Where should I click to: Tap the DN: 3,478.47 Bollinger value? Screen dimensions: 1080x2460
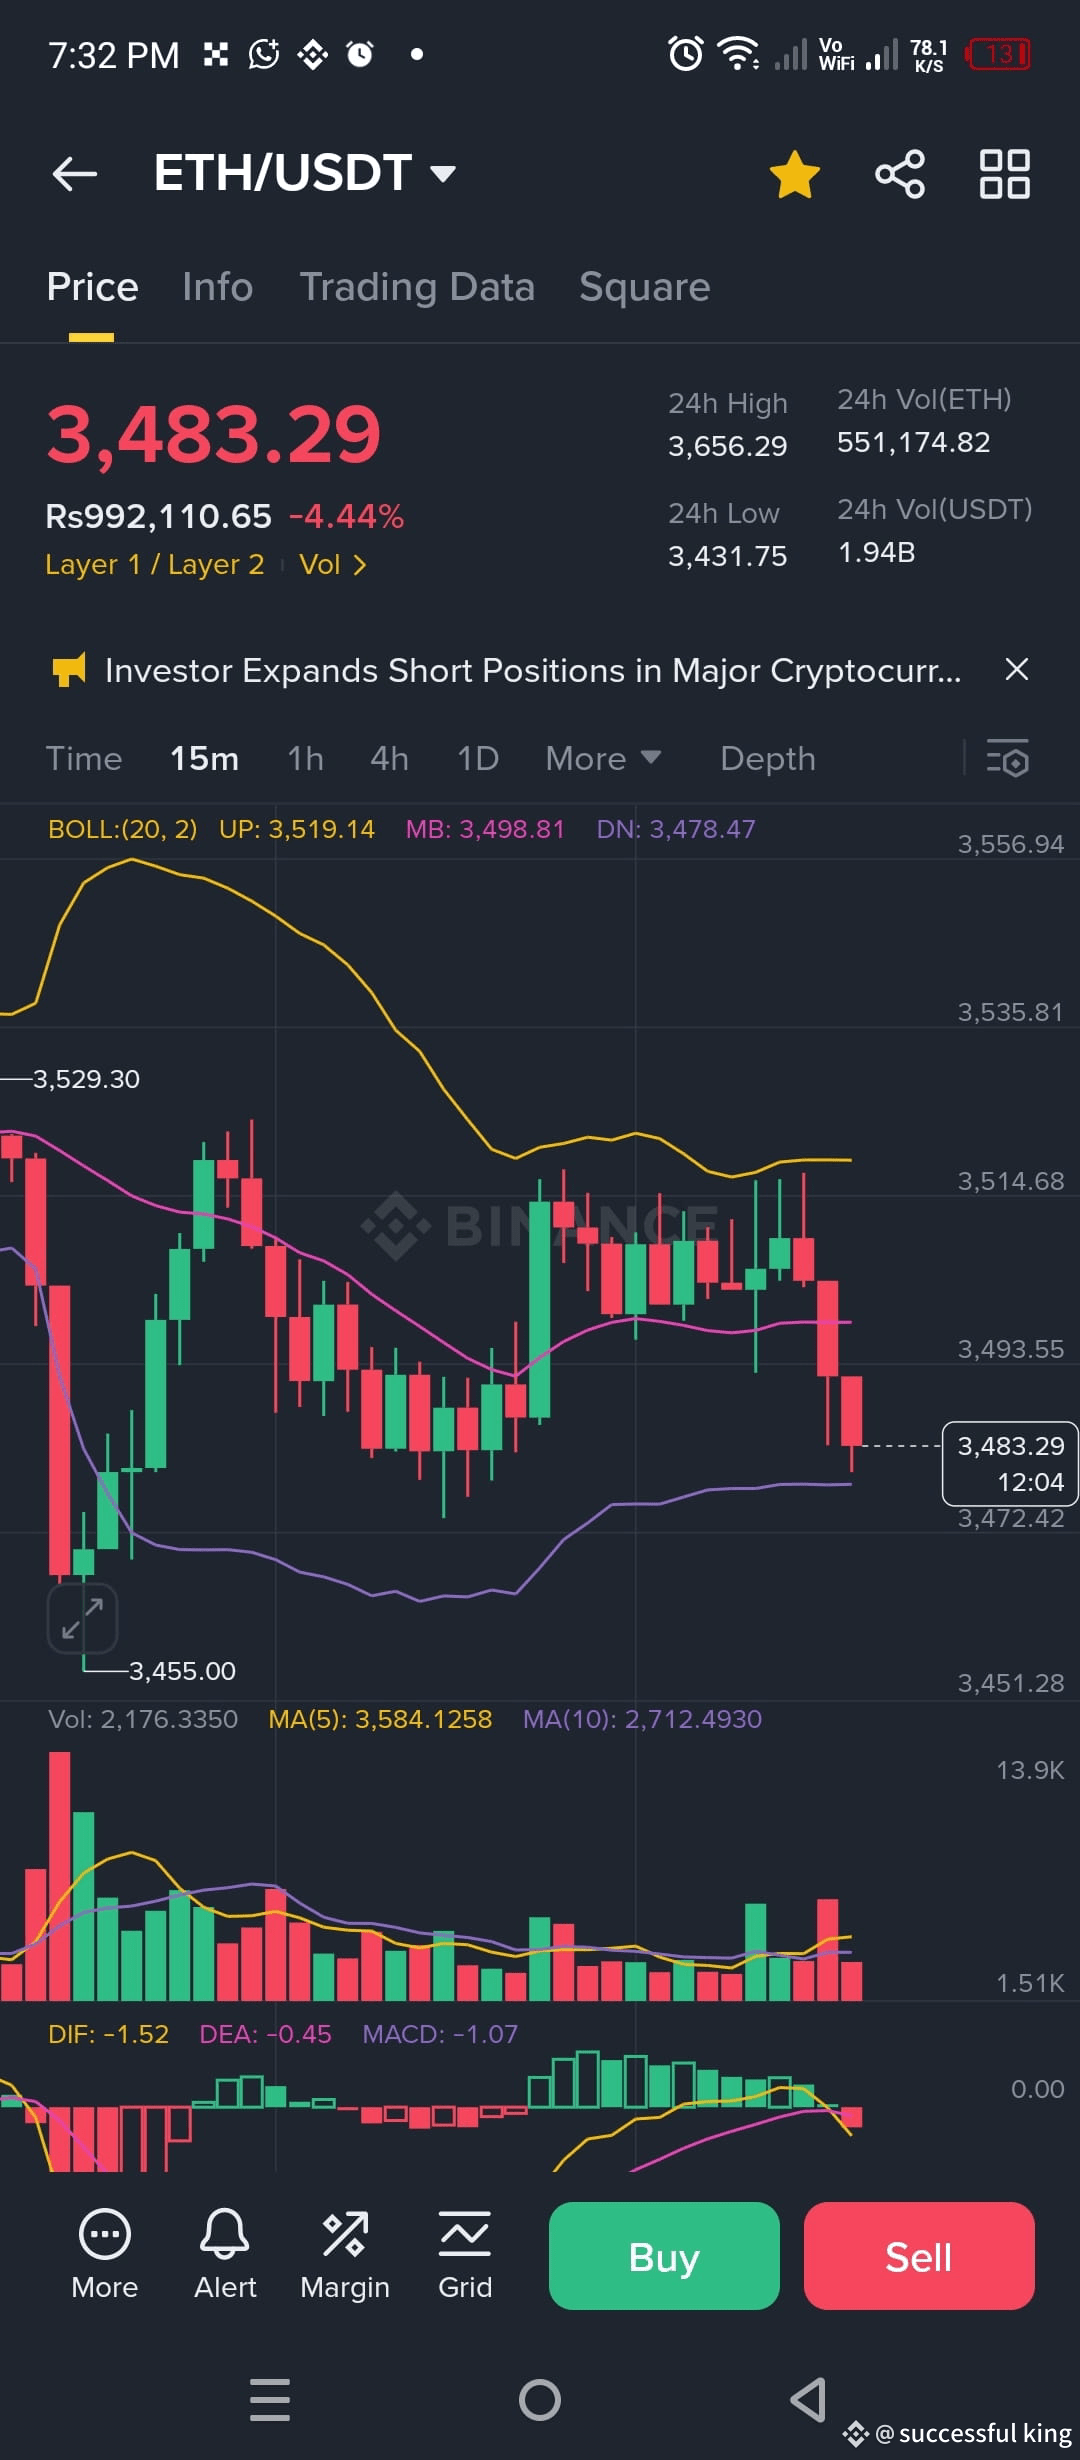pos(676,829)
